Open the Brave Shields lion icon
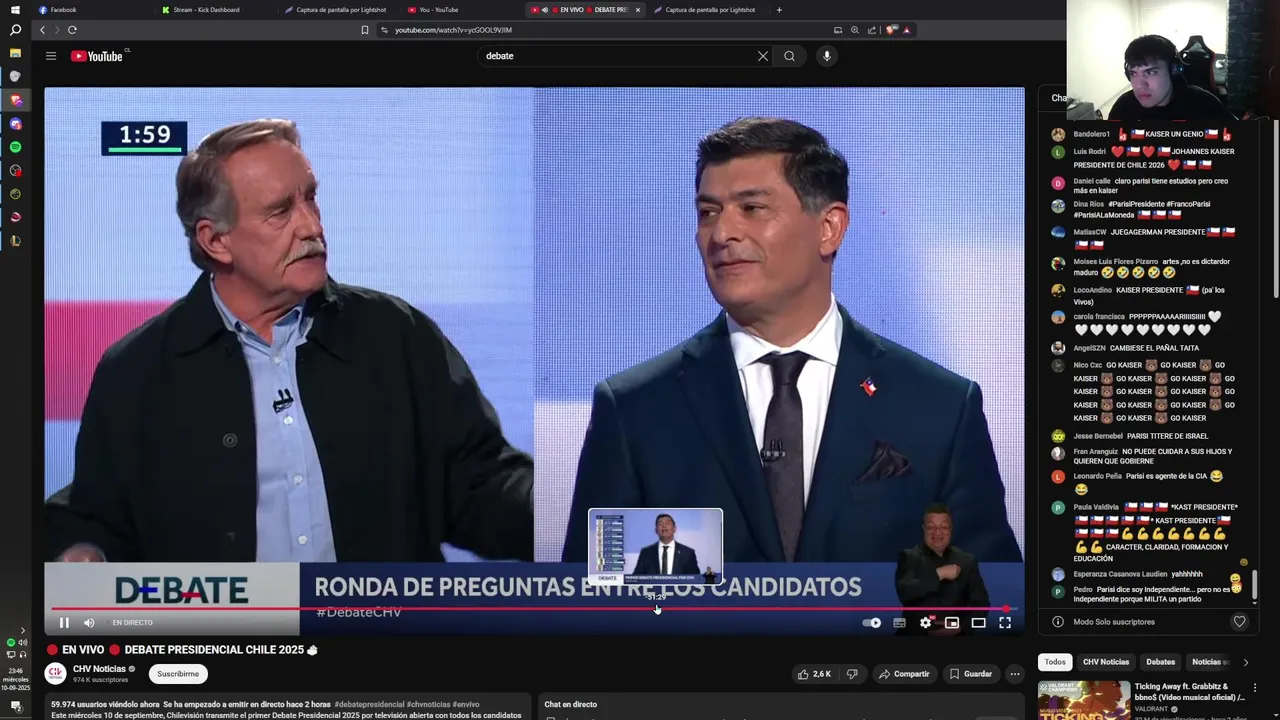The width and height of the screenshot is (1280, 720). point(891,30)
